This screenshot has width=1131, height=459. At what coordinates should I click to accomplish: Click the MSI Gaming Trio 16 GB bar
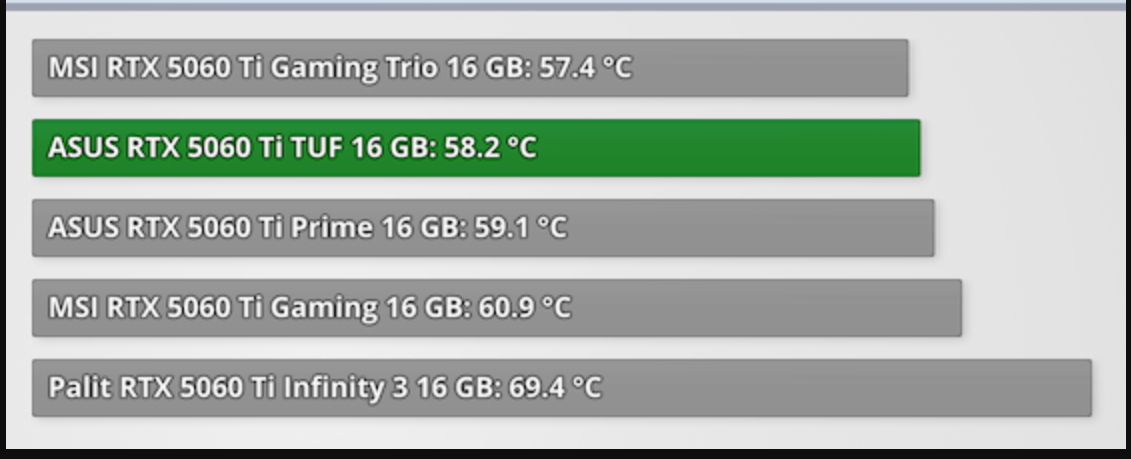pyautogui.click(x=470, y=68)
